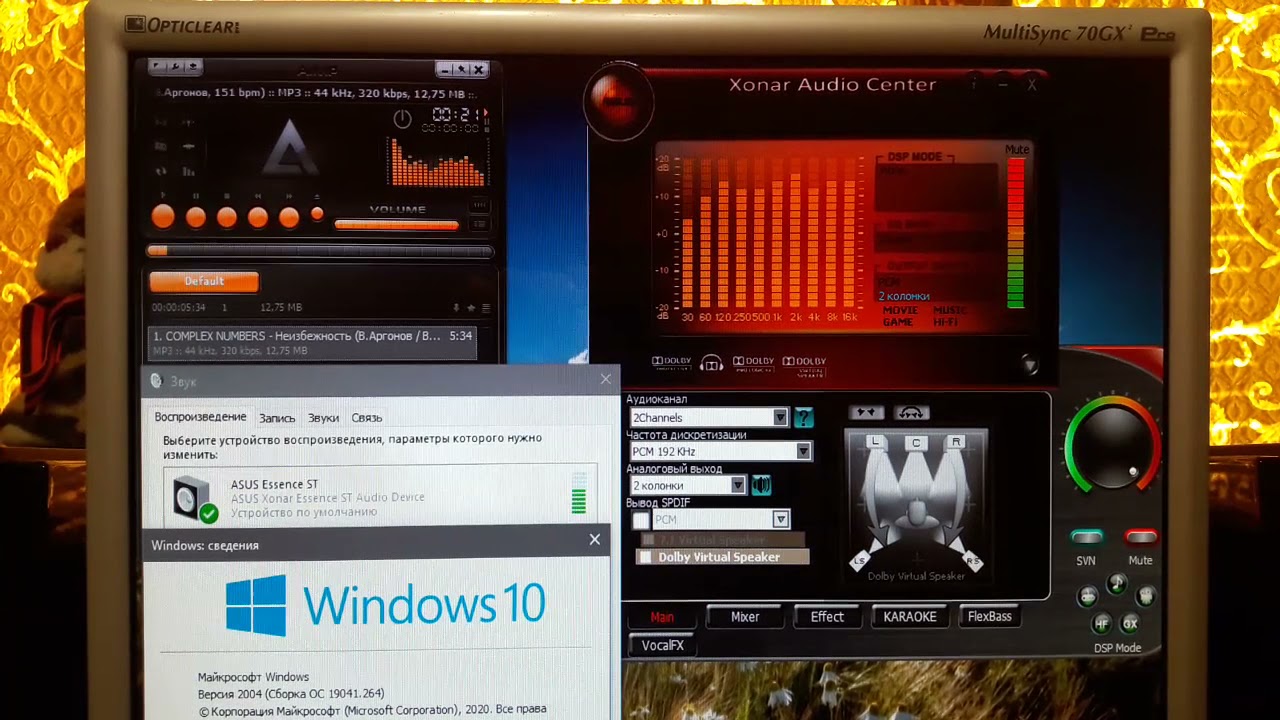The height and width of the screenshot is (720, 1280).
Task: Collapse panel with round arrow button
Action: (x=1030, y=365)
